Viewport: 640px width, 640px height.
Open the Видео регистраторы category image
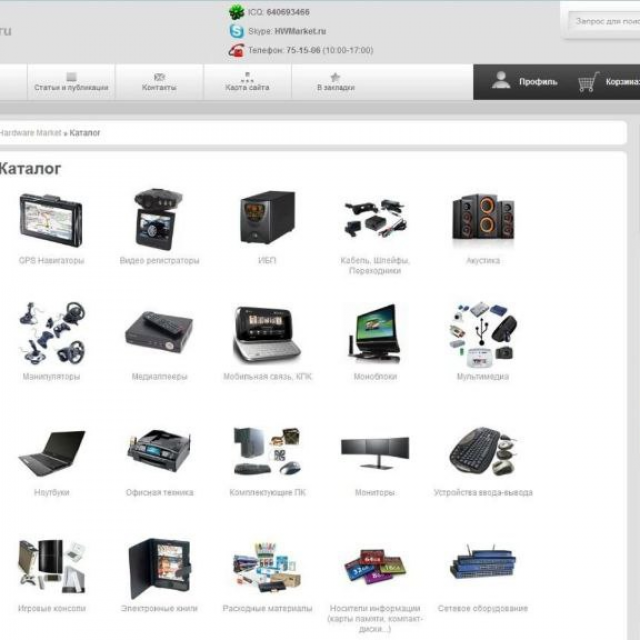159,219
